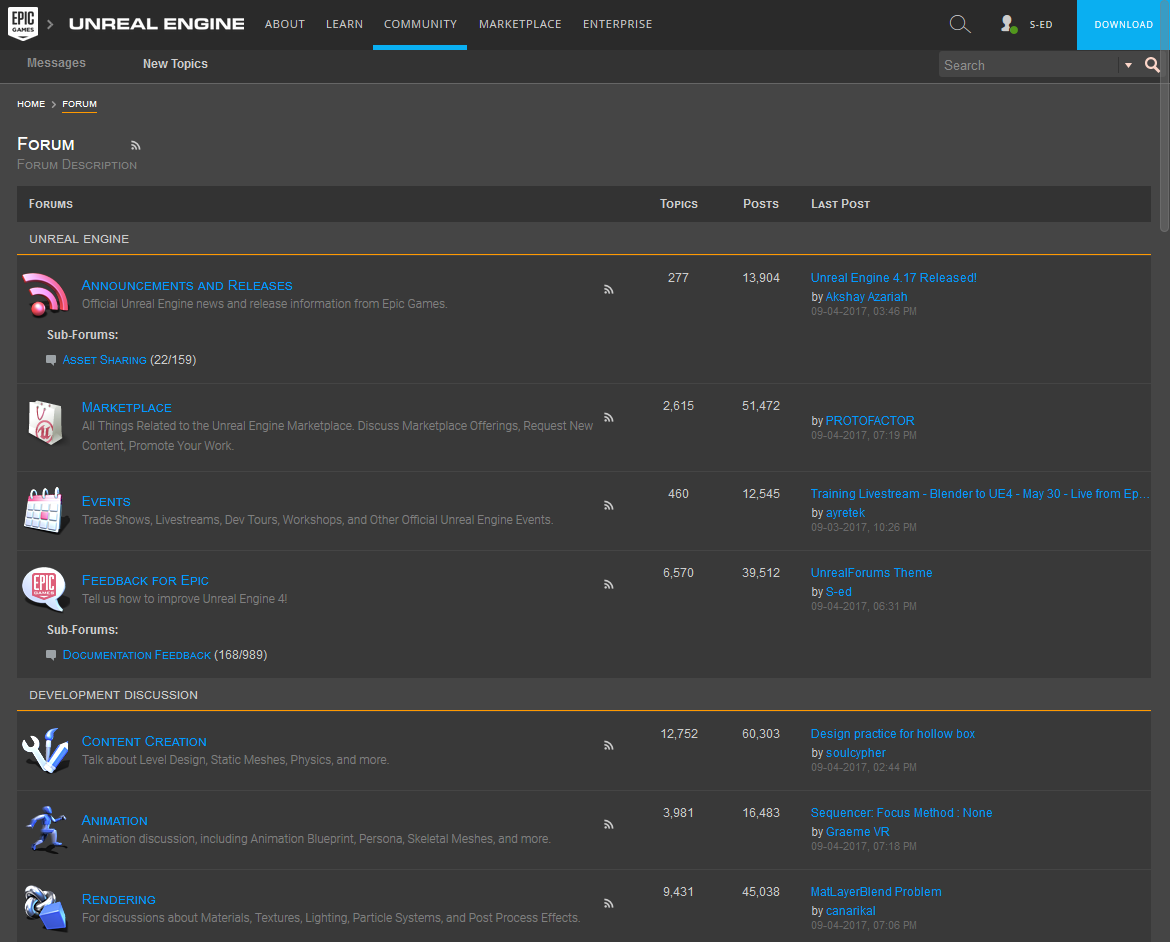The image size is (1170, 942).
Task: Click the RSS icon for the Events forum
Action: 609,505
